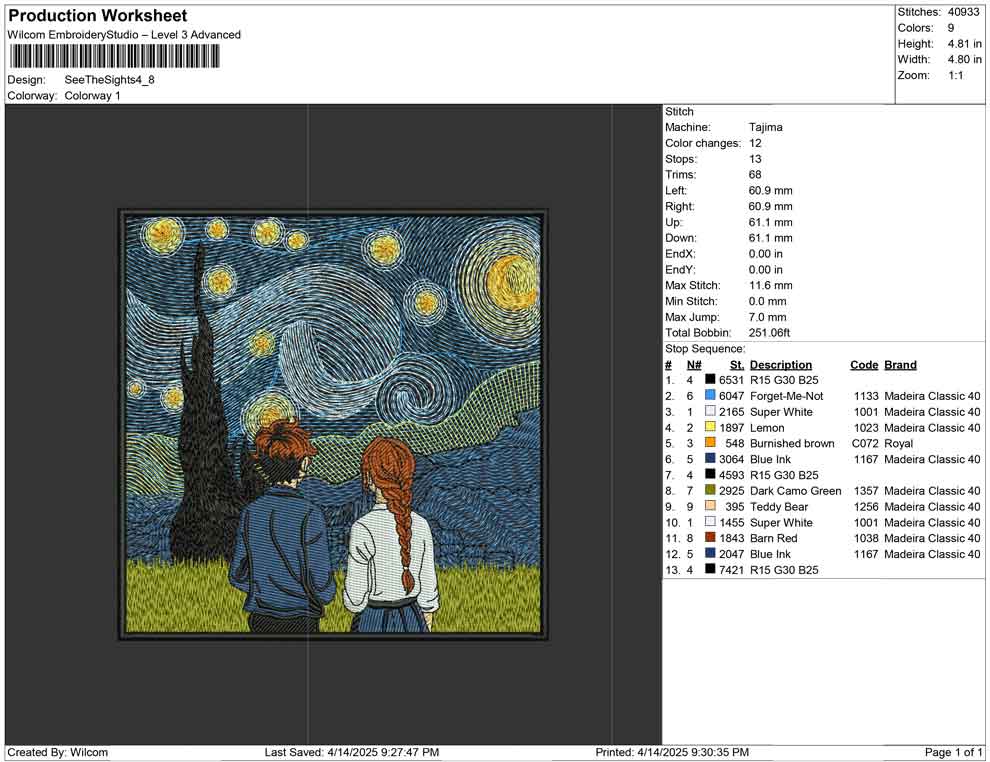
Task: Click the Created By: Wilcom footer text
Action: click(57, 753)
